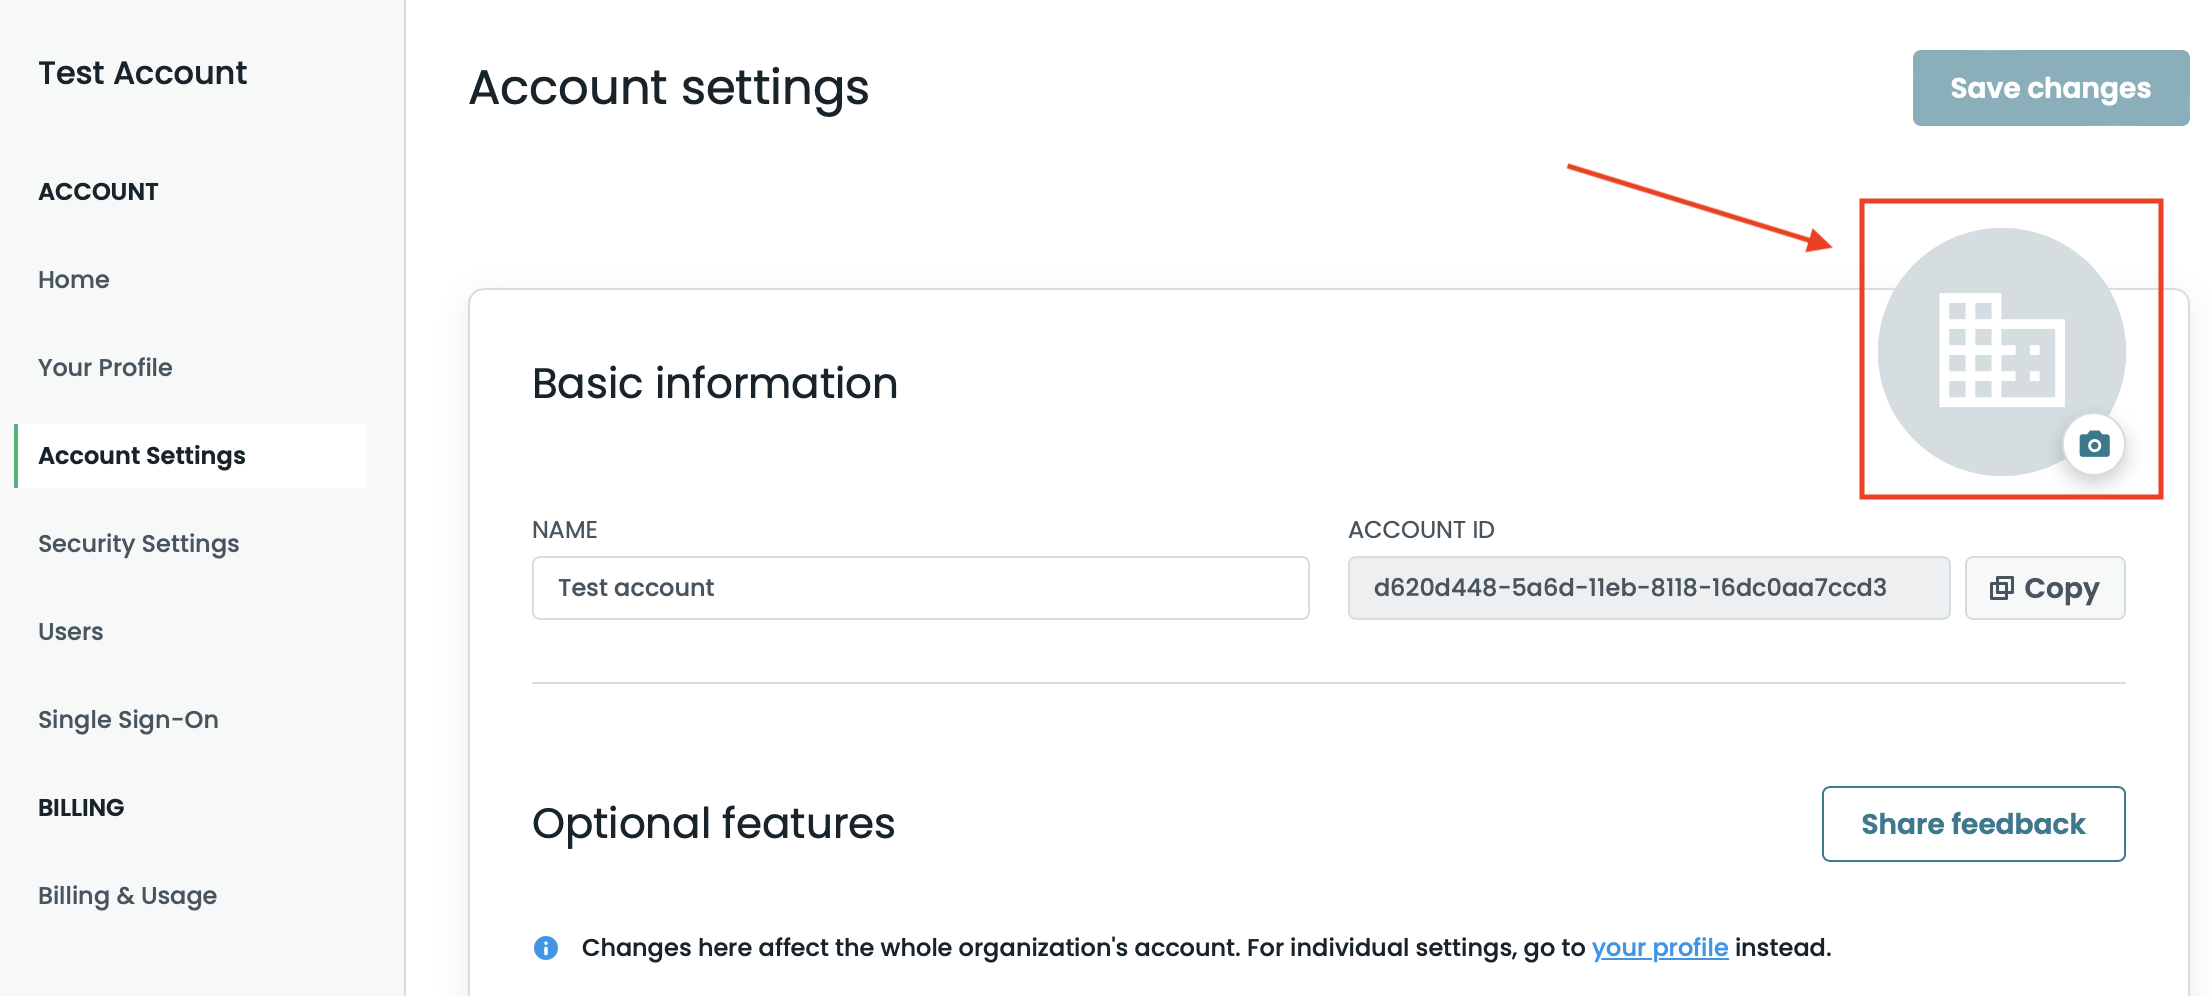This screenshot has width=2210, height=996.
Task: Click the Basic information heading
Action: pos(714,384)
